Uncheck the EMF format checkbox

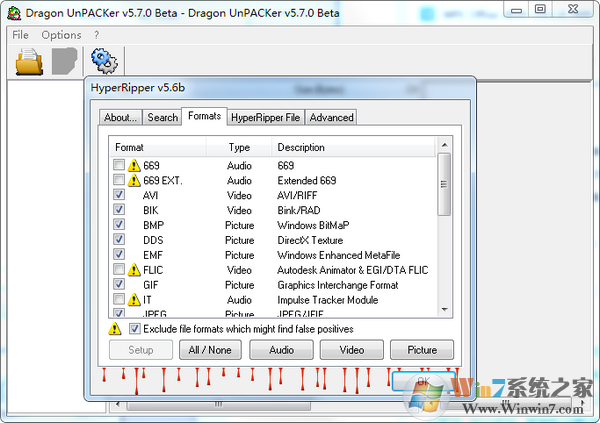(119, 254)
